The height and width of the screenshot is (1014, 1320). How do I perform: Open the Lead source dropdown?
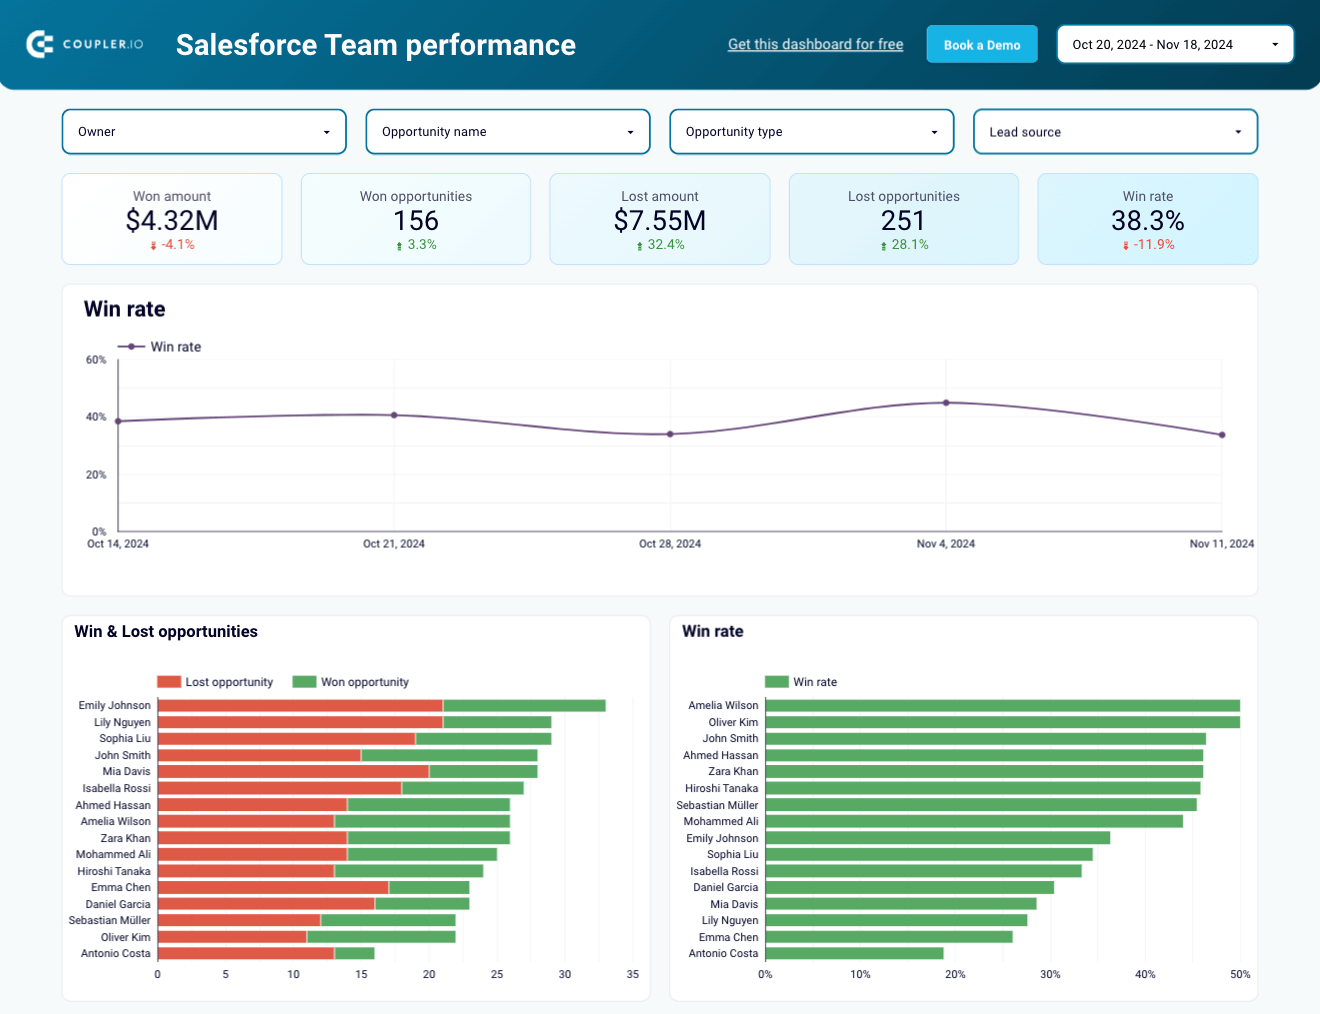tap(1115, 132)
